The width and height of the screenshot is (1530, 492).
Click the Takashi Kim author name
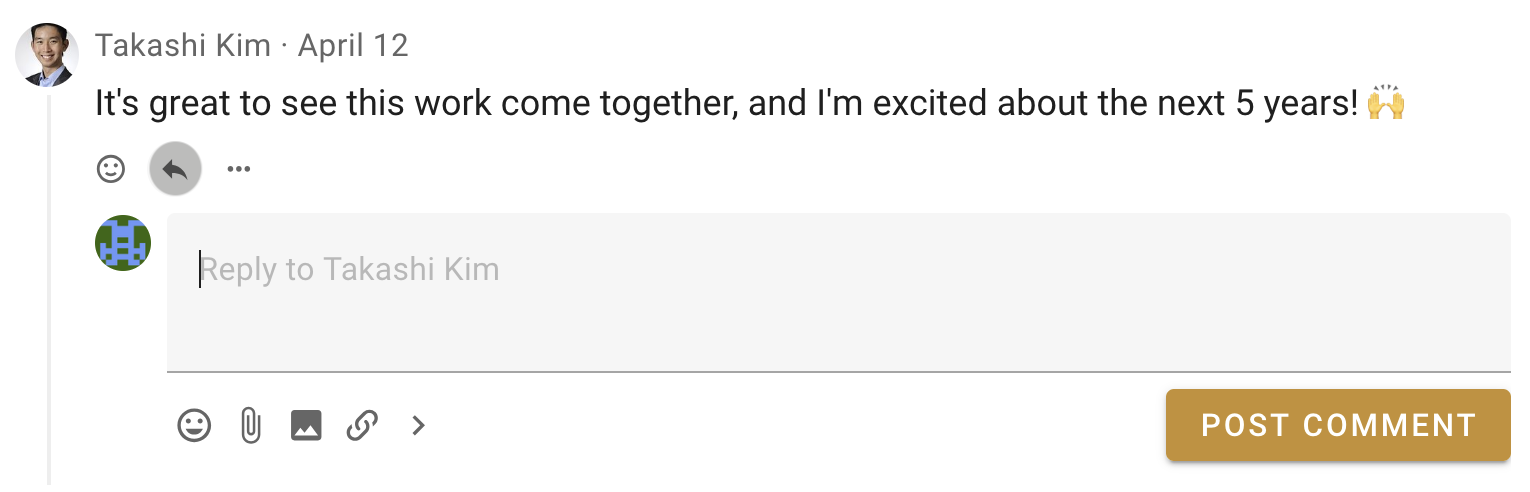coord(183,46)
